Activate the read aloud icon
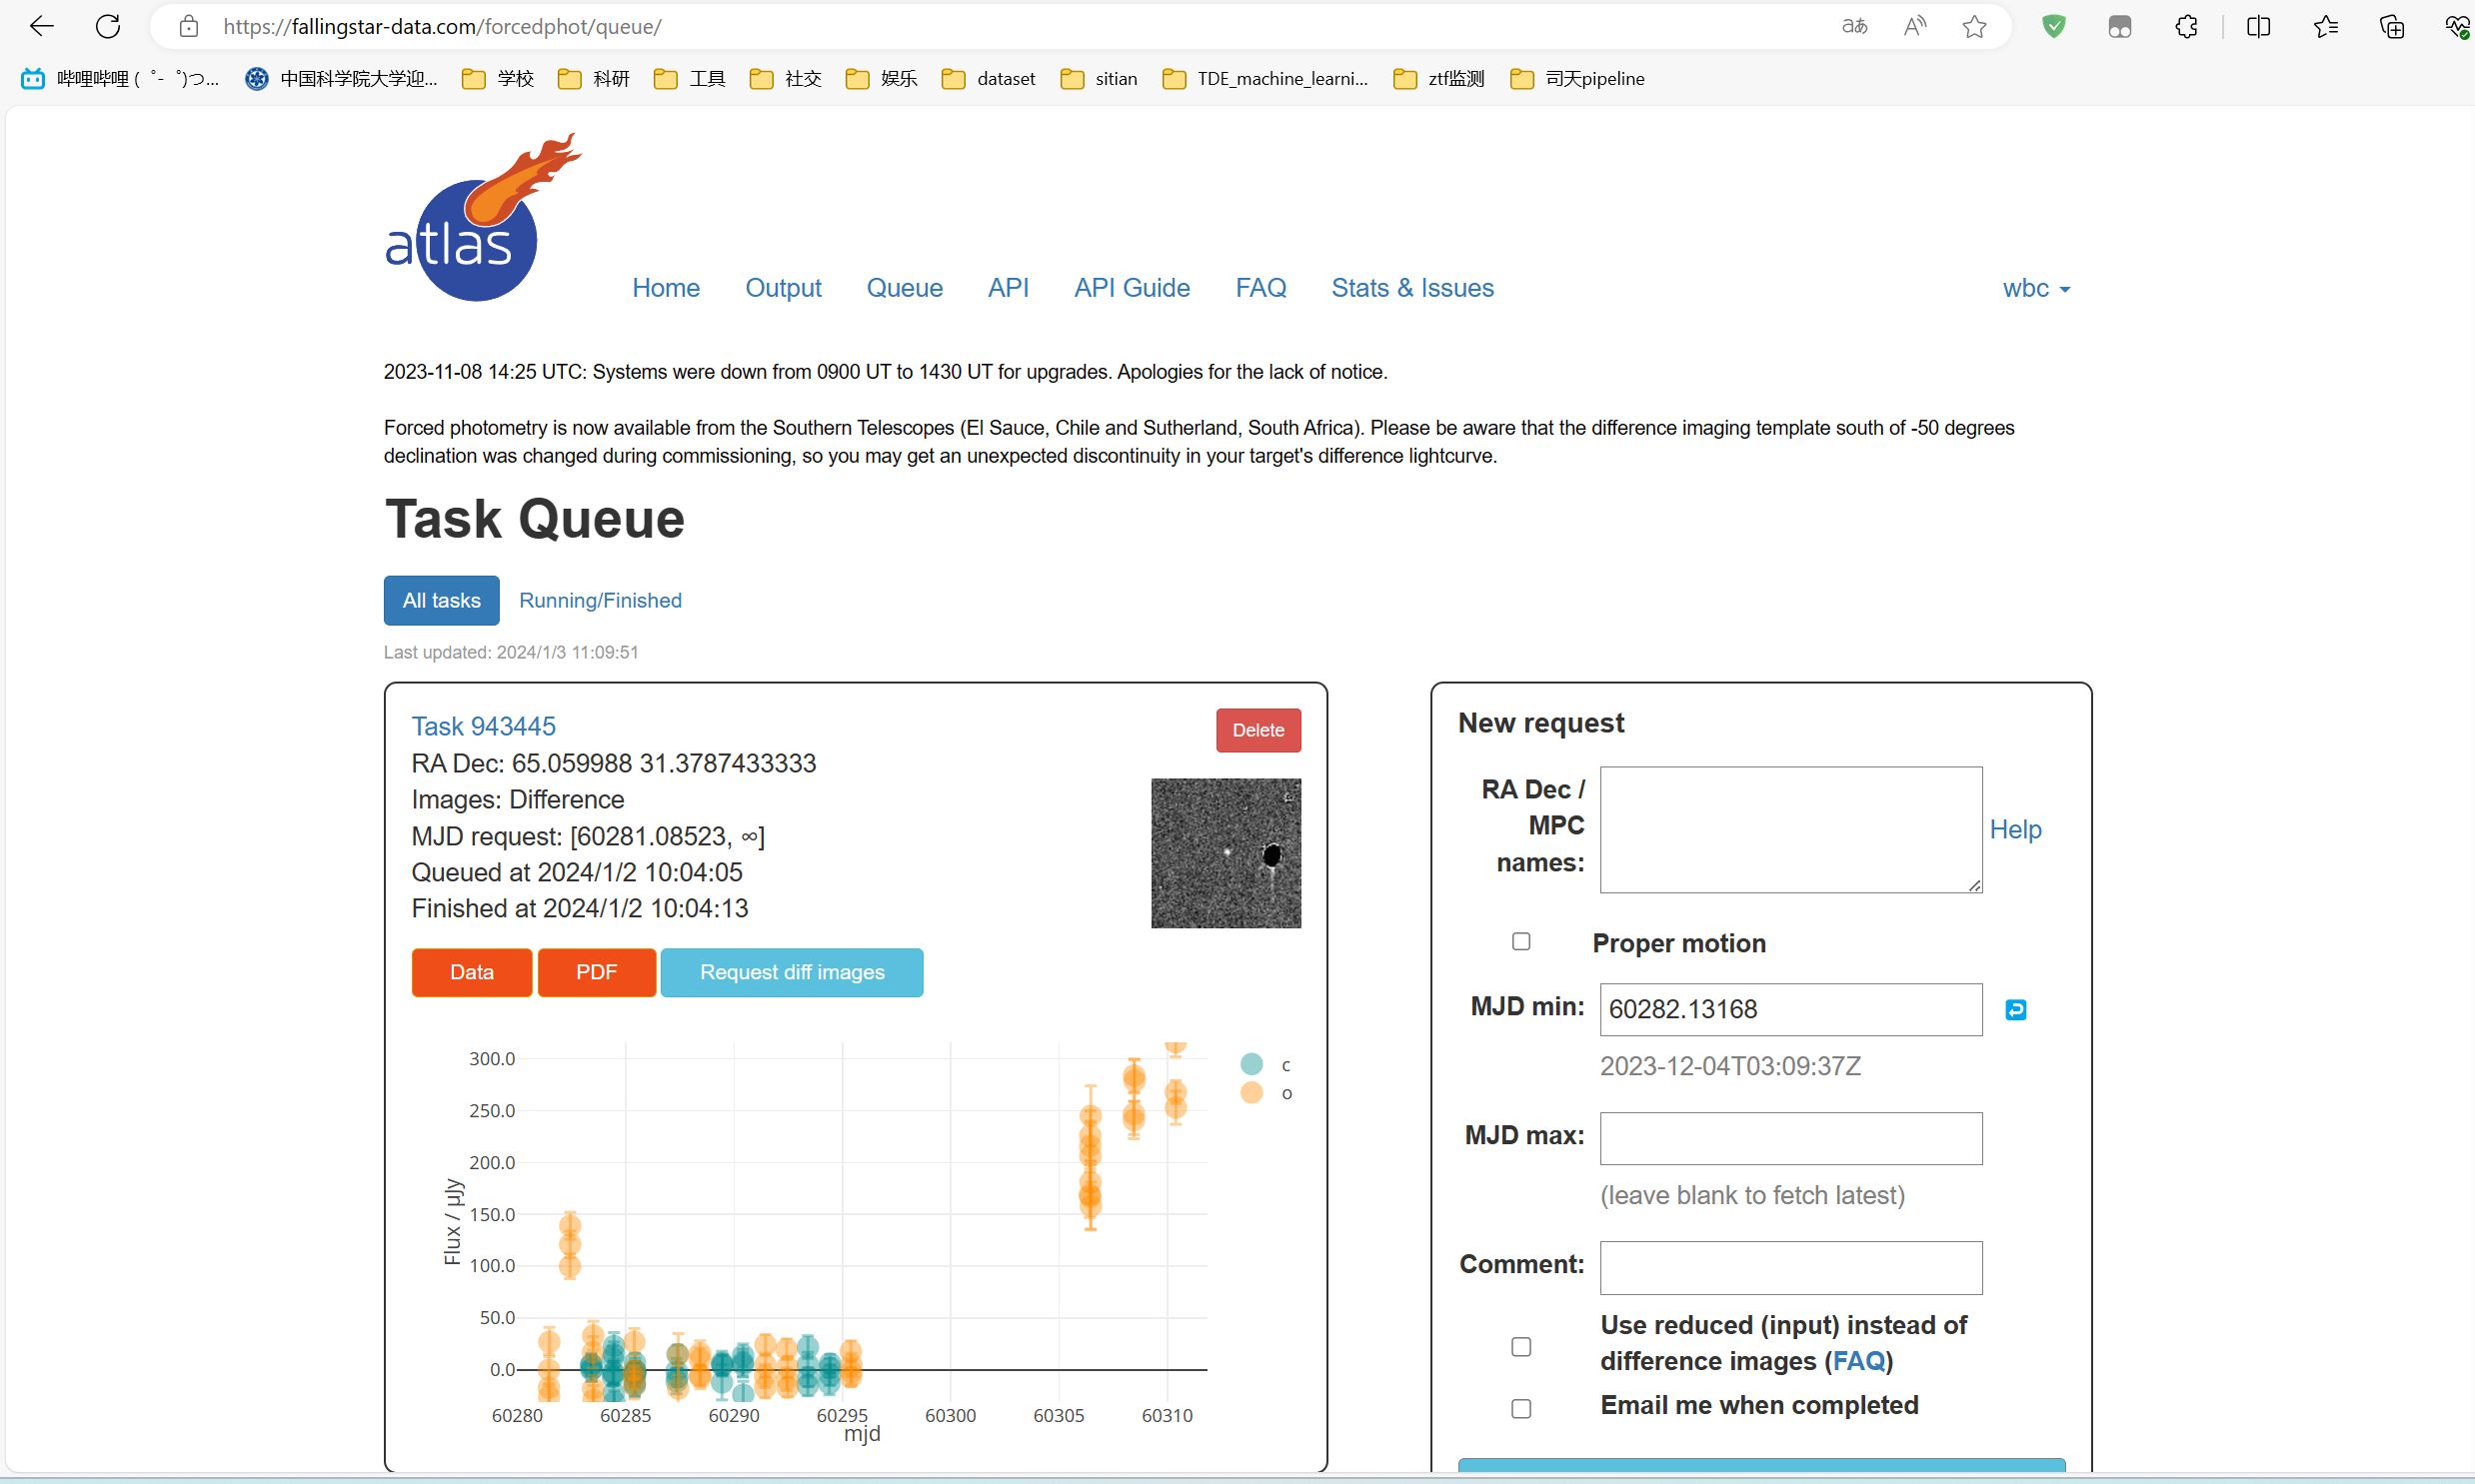Screen dimensions: 2475x1484 pos(1914,27)
